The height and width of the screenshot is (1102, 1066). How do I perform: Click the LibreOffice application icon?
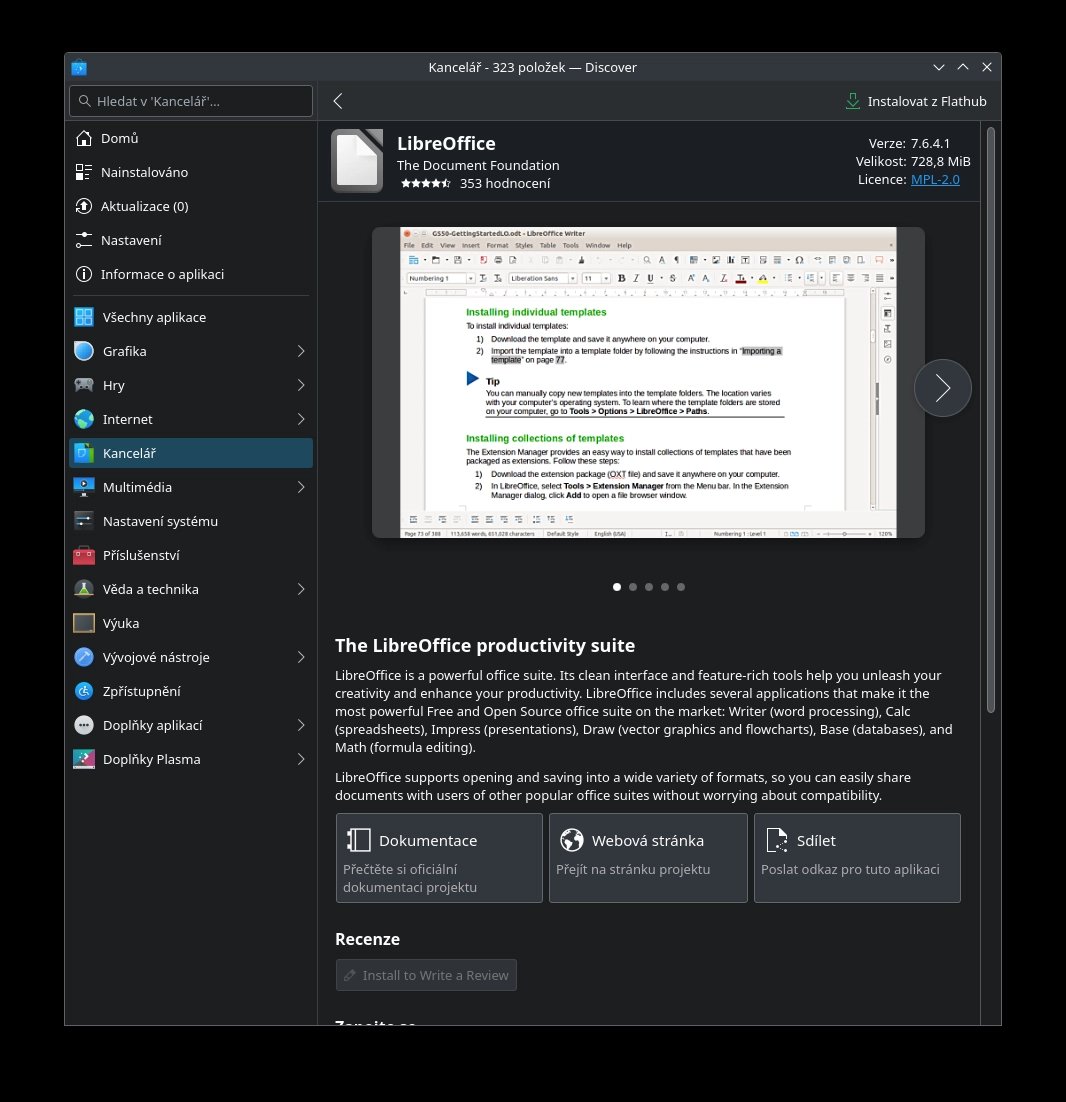357,161
